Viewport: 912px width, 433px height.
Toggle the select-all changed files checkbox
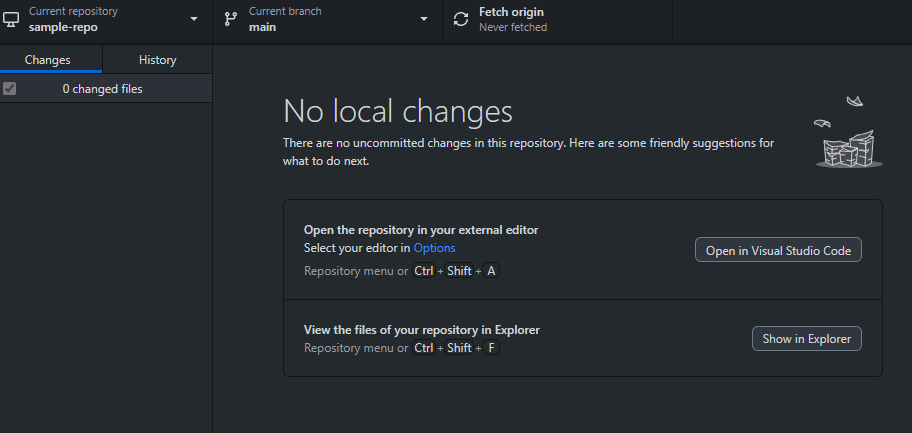(9, 88)
